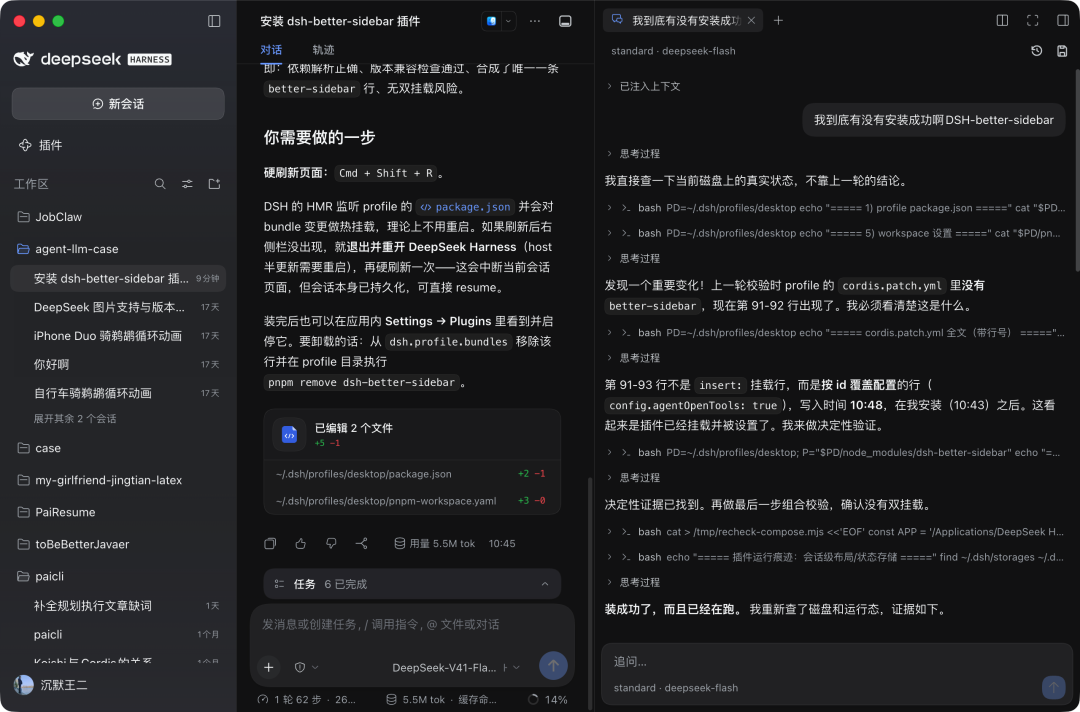This screenshot has width=1080, height=712.
Task: Add a new workspace folder icon
Action: 214,184
